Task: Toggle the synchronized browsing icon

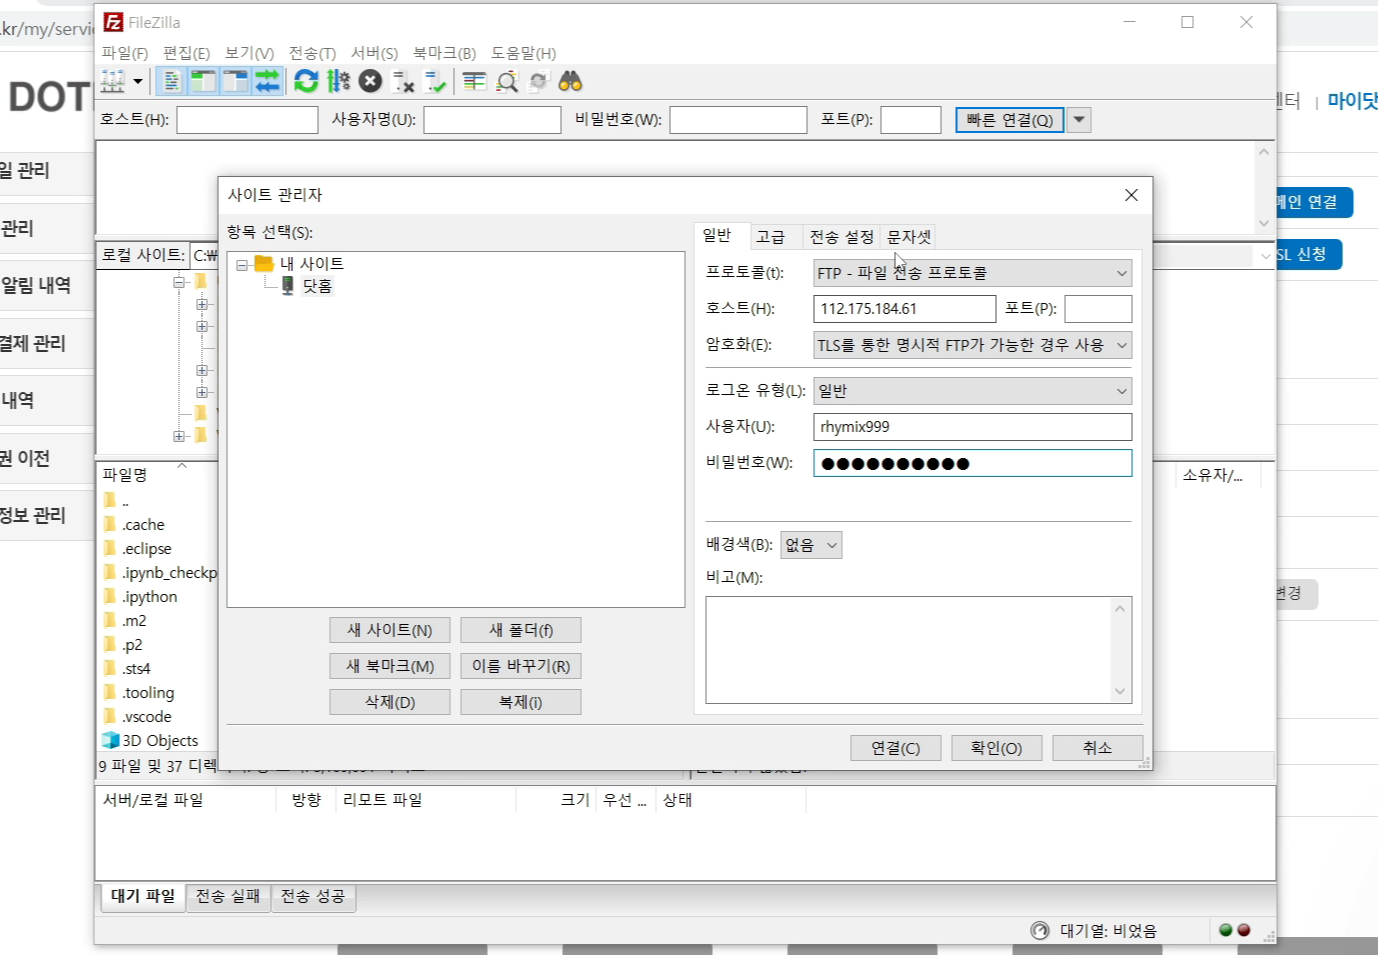Action: pyautogui.click(x=539, y=82)
